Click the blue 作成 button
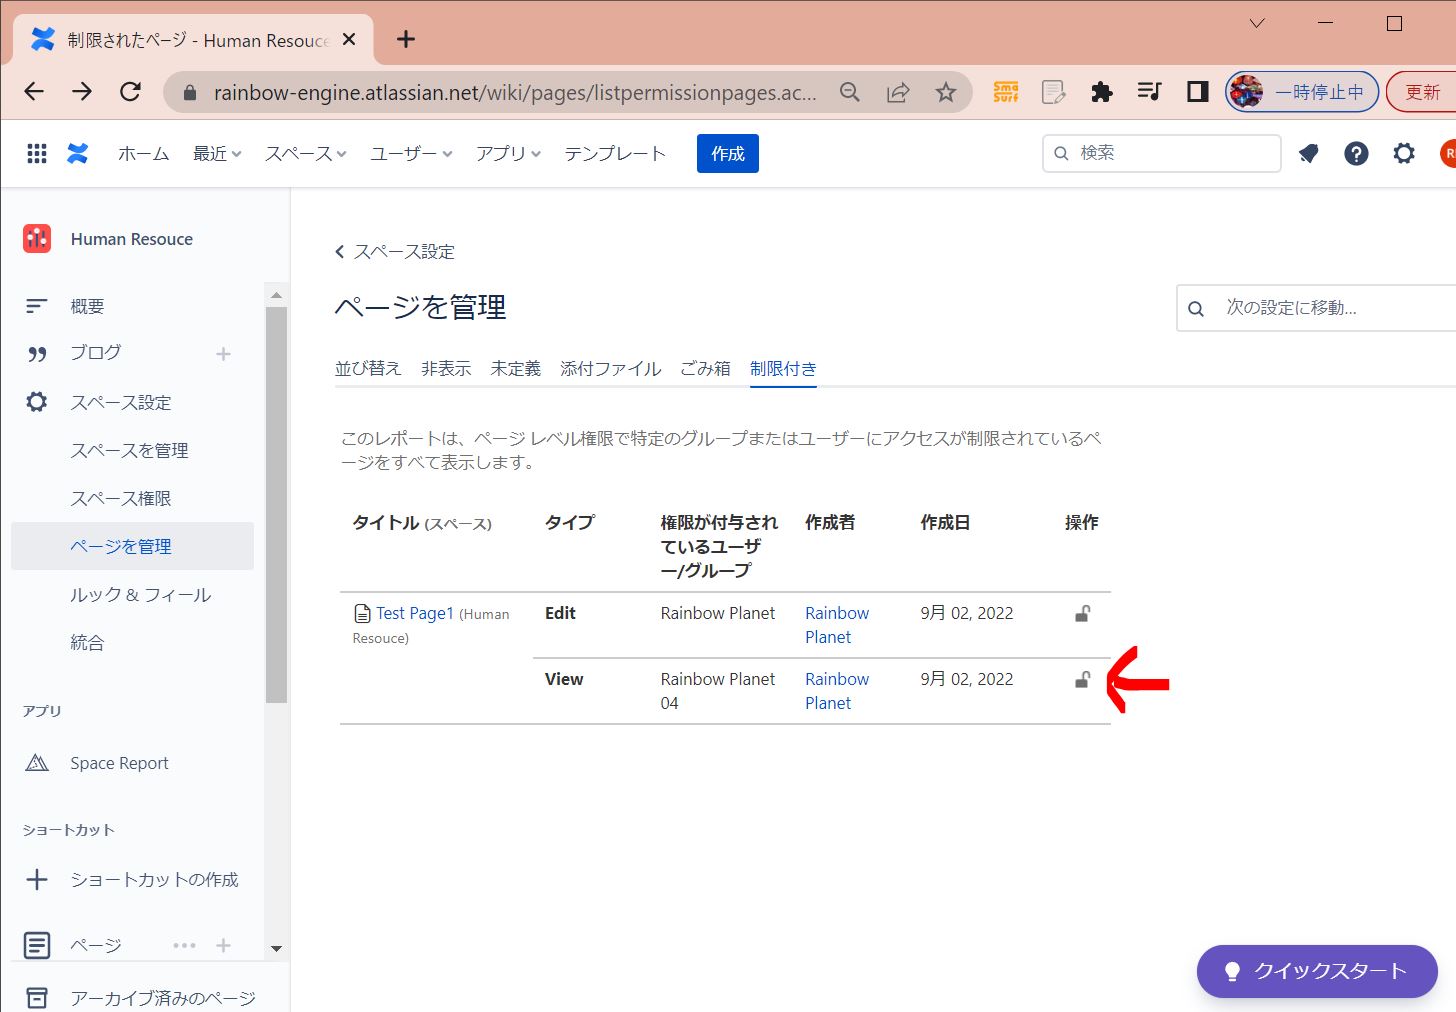Screen dimensions: 1456x1012 (727, 153)
